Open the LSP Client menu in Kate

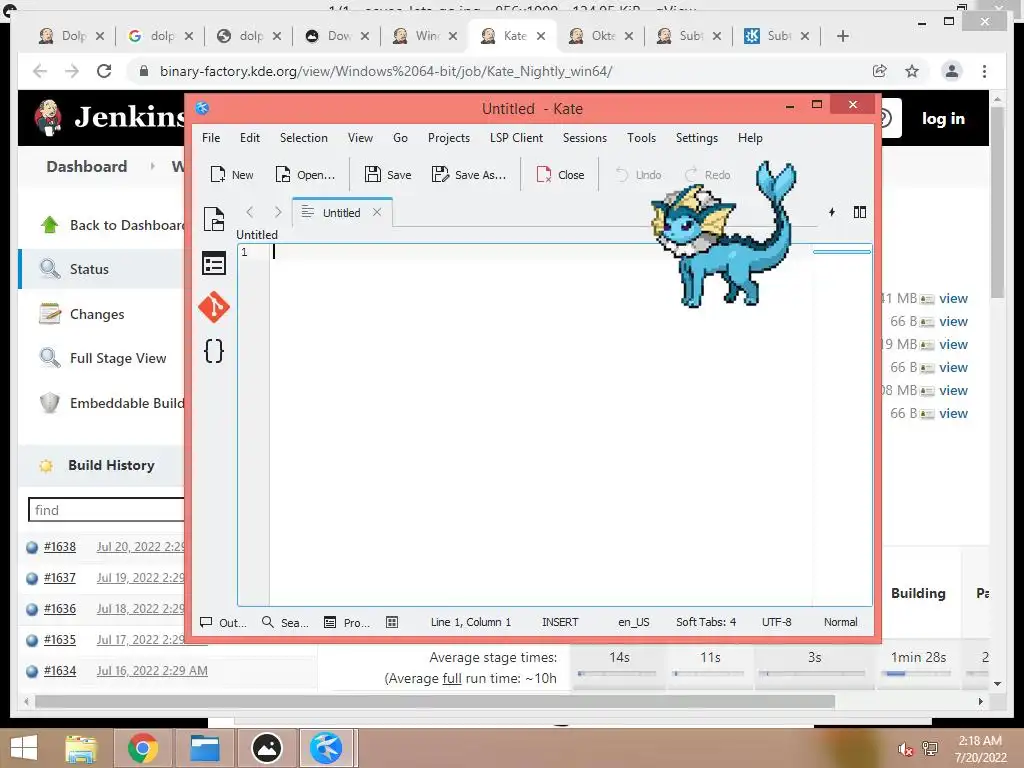click(516, 138)
